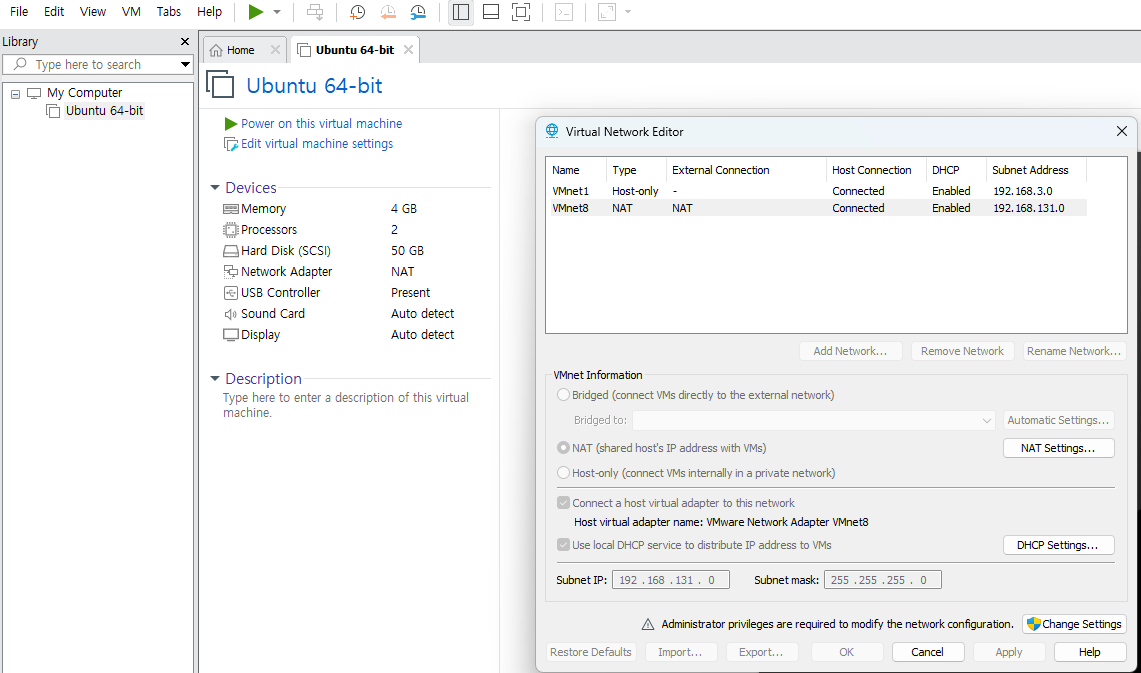Click the Virtual Network Editor globe icon
The image size is (1141, 673).
coord(552,131)
